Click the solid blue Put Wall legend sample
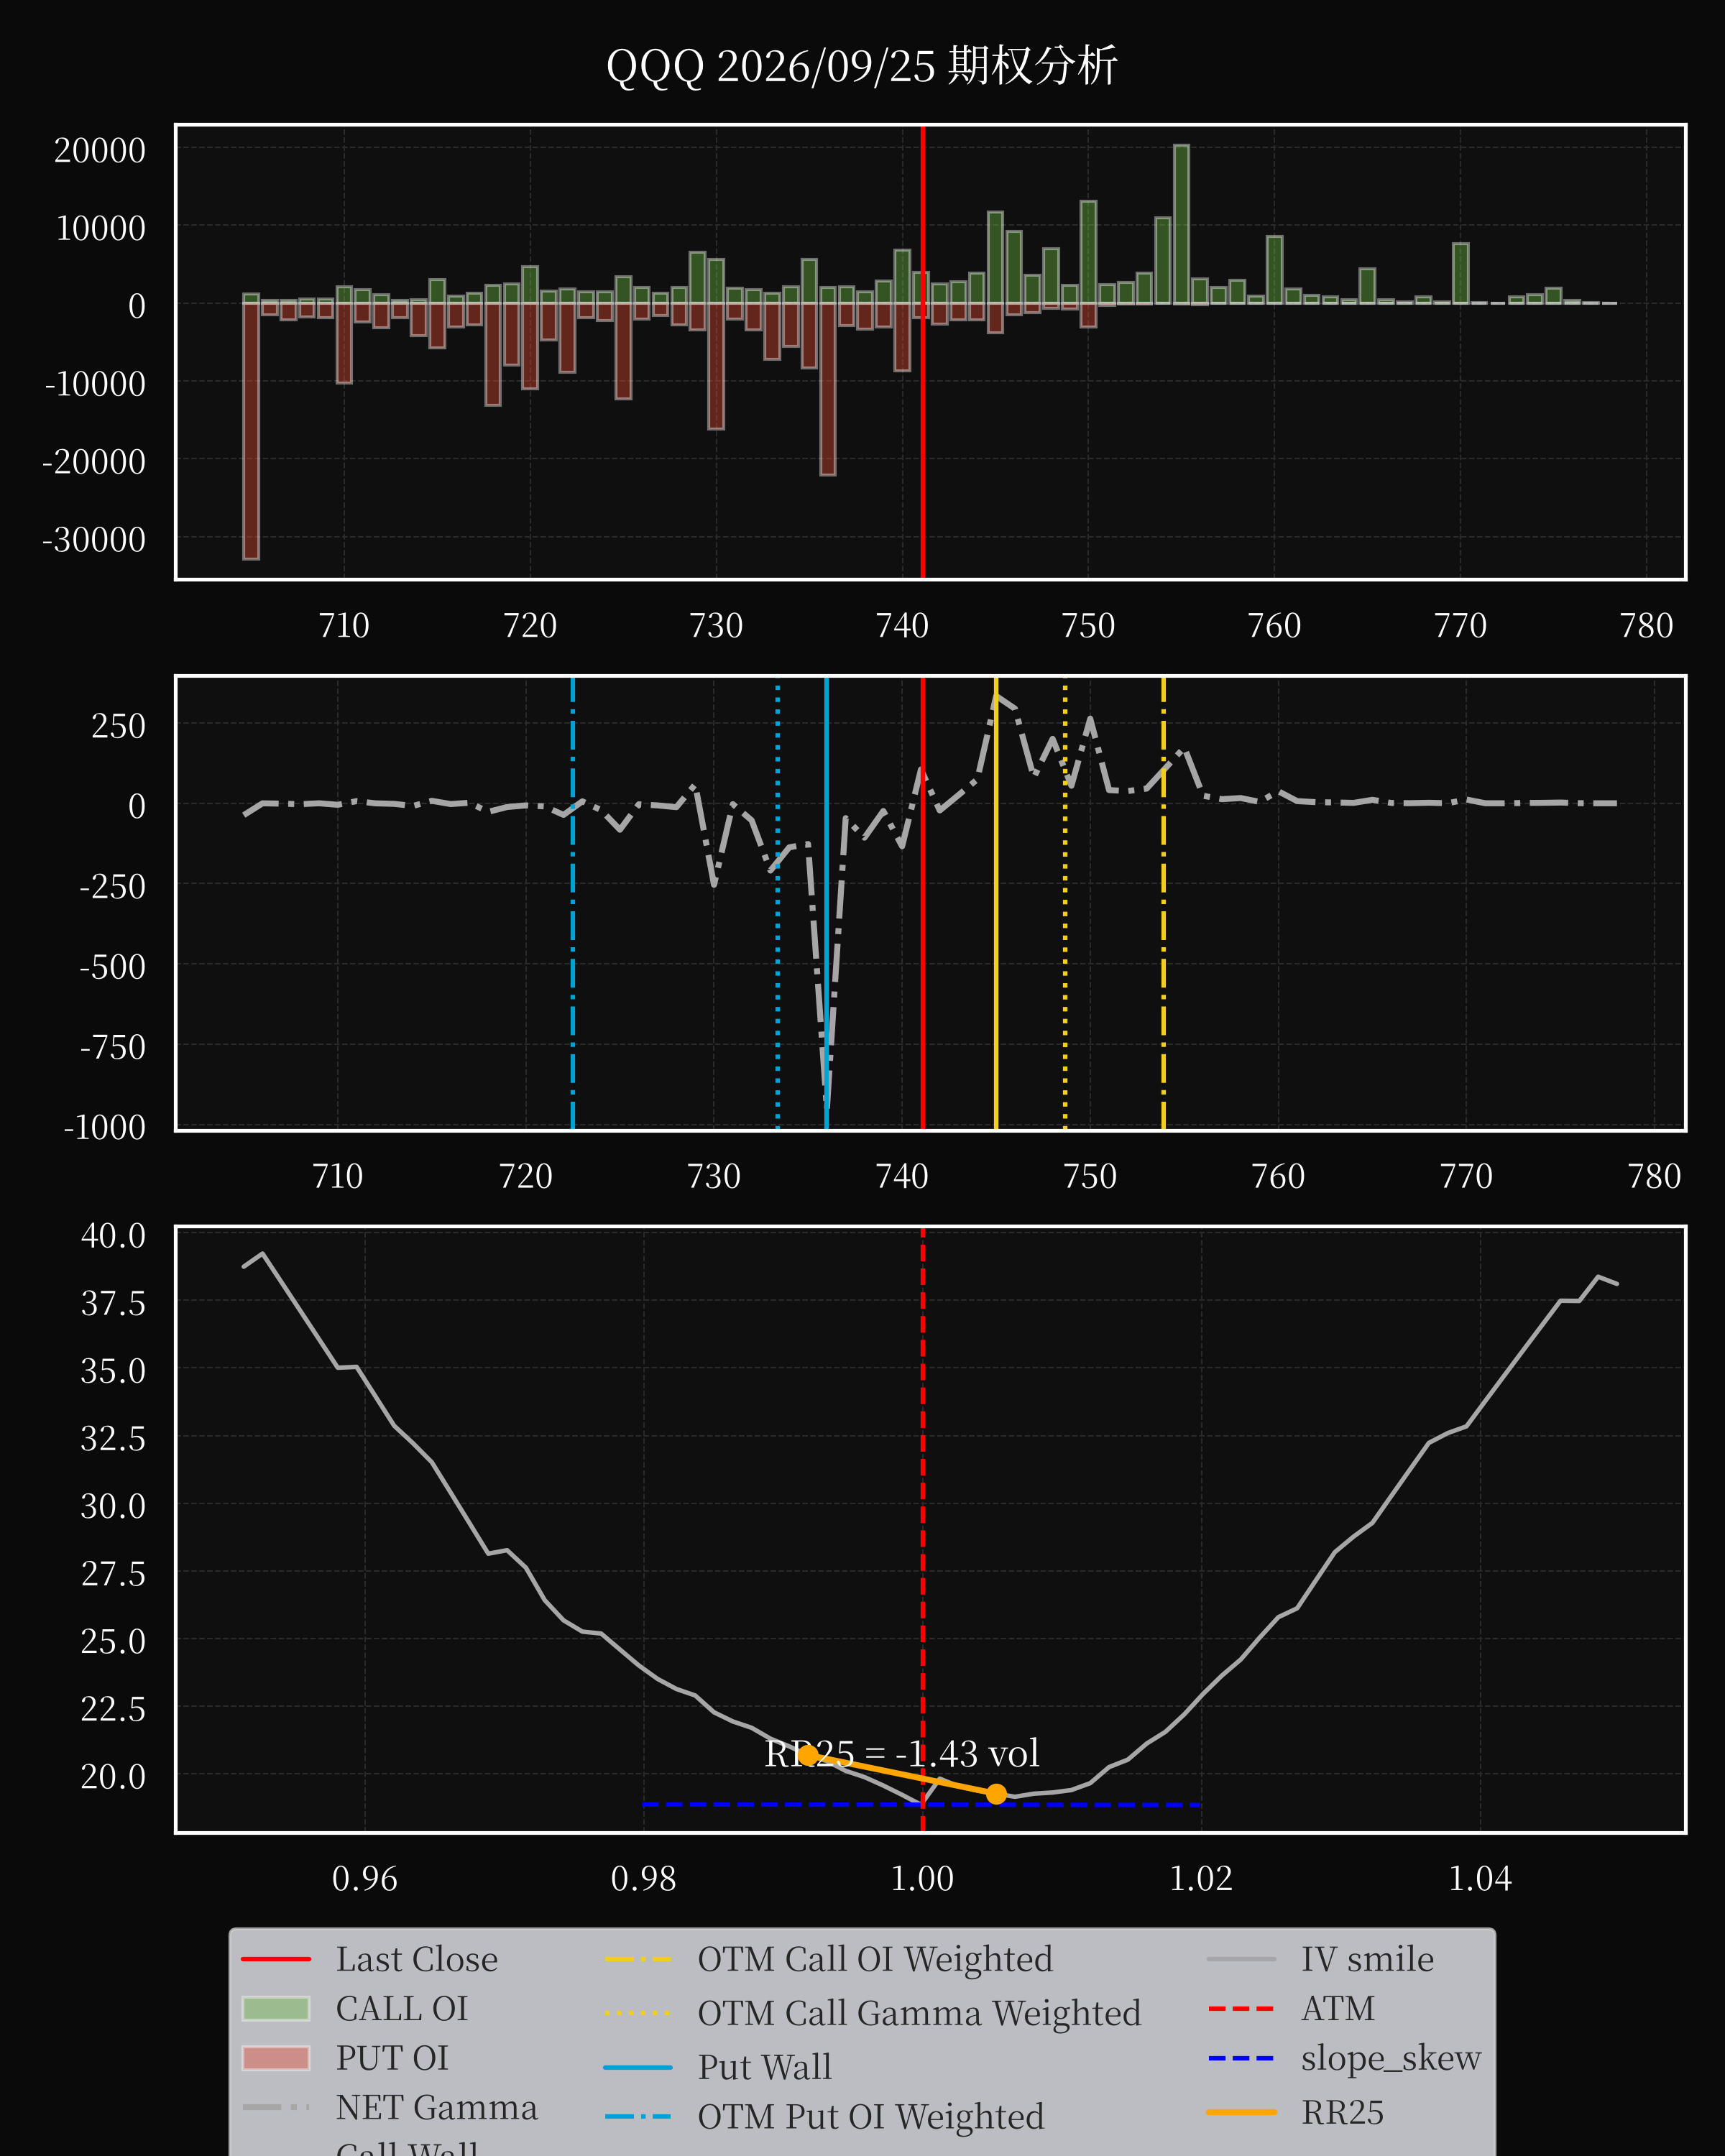1725x2156 pixels. click(638, 2067)
